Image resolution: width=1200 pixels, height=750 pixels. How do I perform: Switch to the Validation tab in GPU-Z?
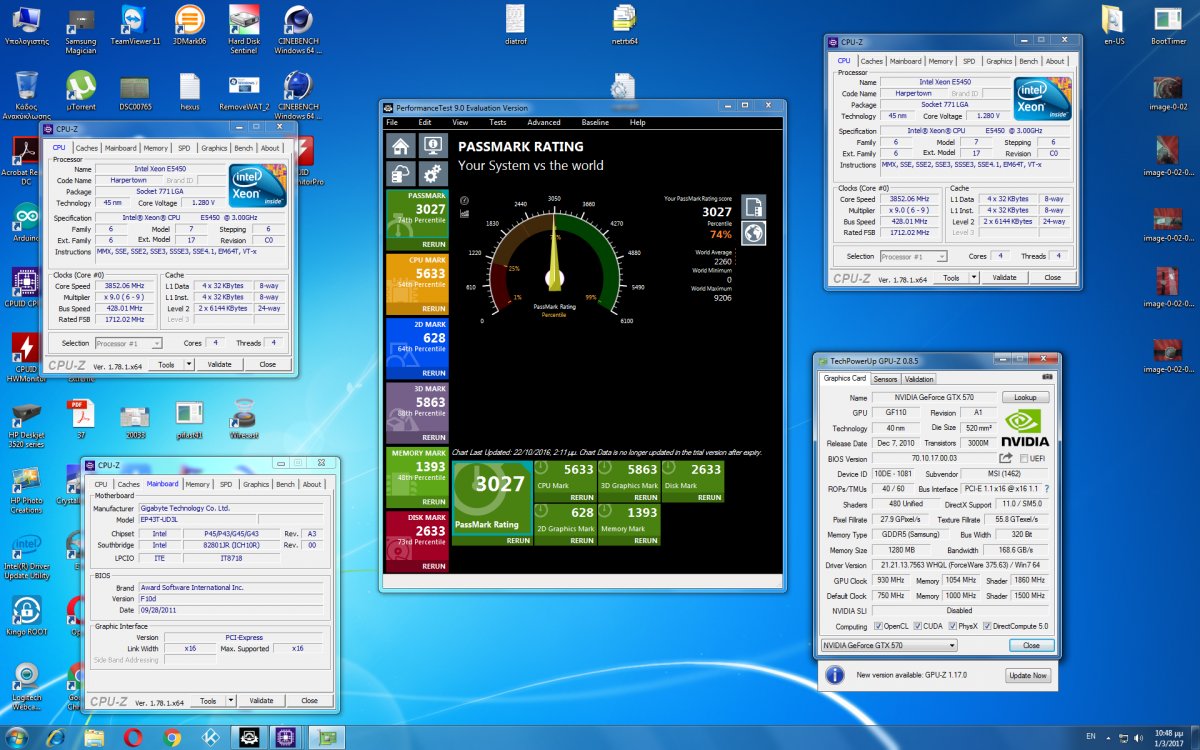pyautogui.click(x=919, y=379)
